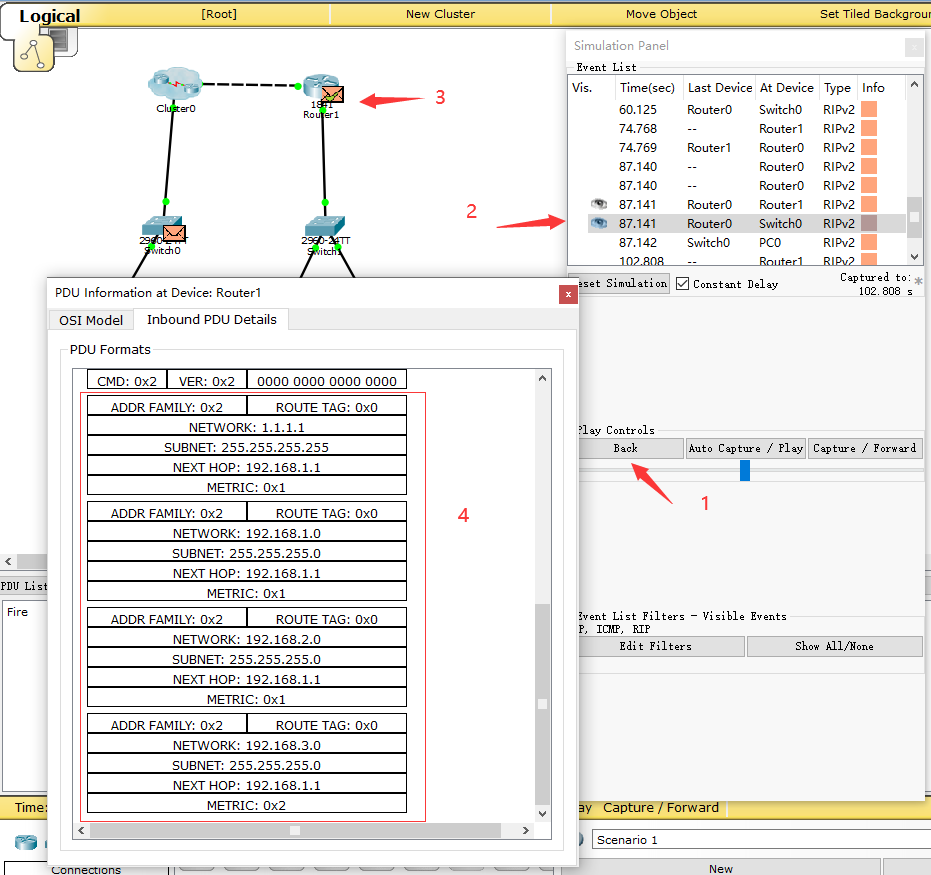Click PDU formats vertical scroll down arrow
Screen dimensions: 931x875
click(x=542, y=814)
